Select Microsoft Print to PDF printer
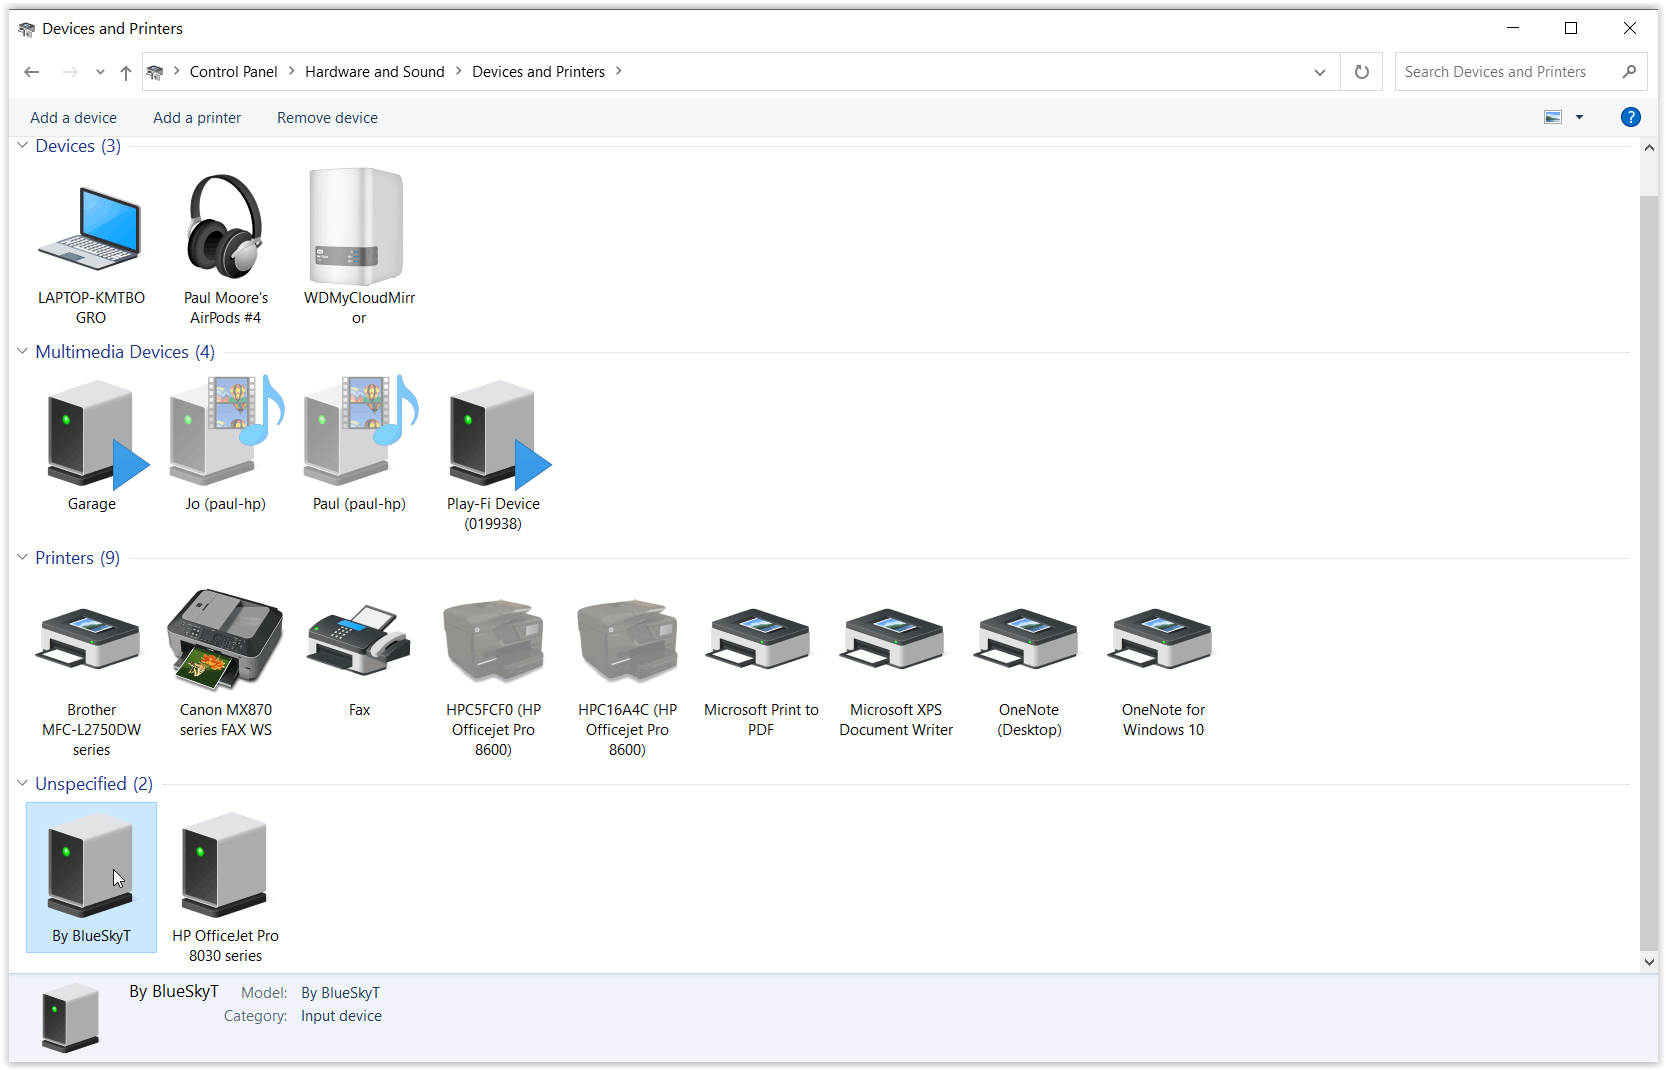The height and width of the screenshot is (1070, 1666). [x=761, y=640]
